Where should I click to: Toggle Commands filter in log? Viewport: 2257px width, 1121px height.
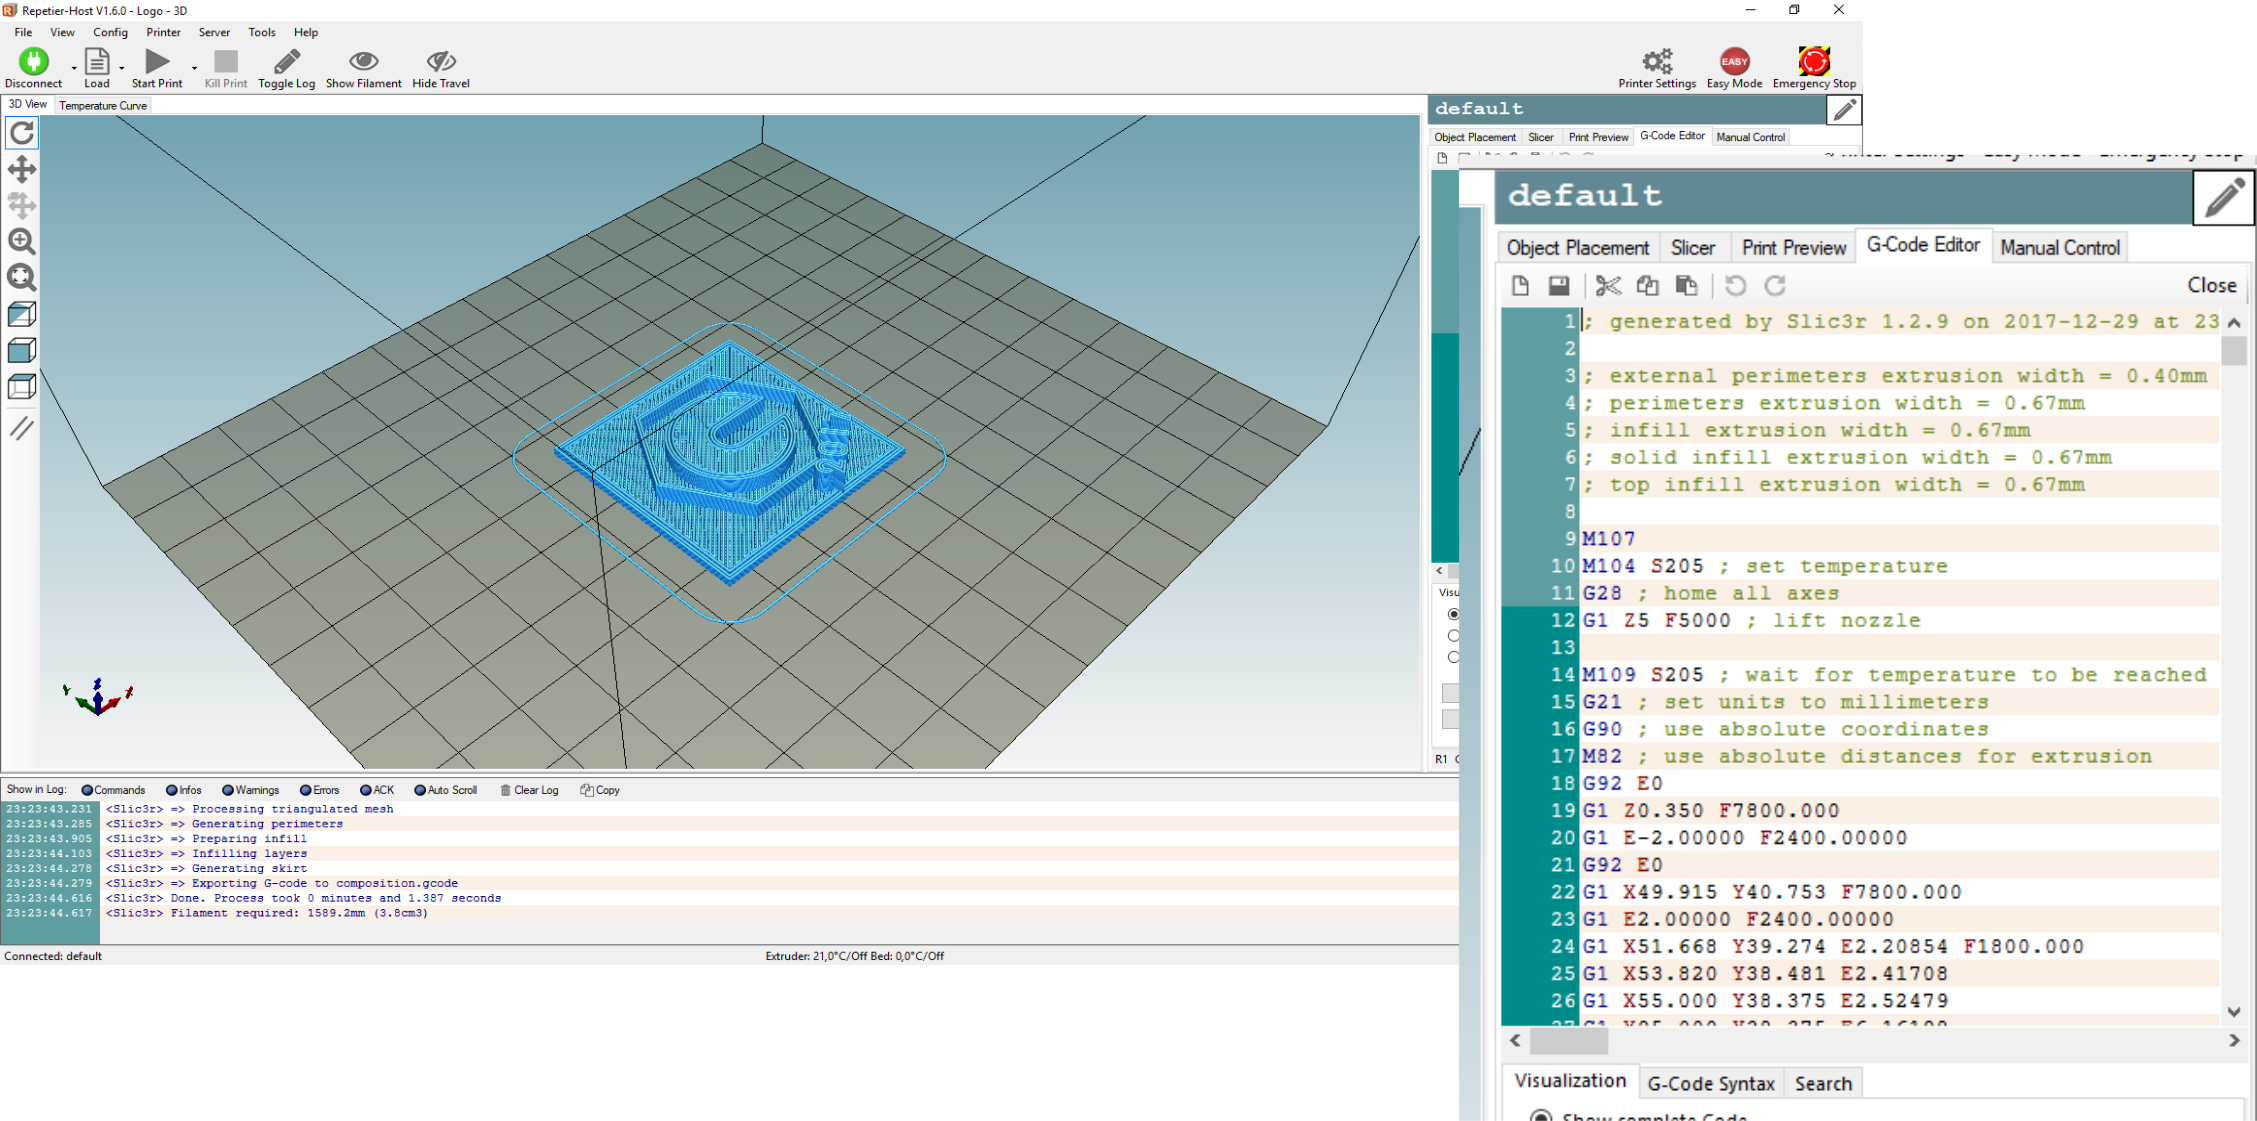point(113,790)
